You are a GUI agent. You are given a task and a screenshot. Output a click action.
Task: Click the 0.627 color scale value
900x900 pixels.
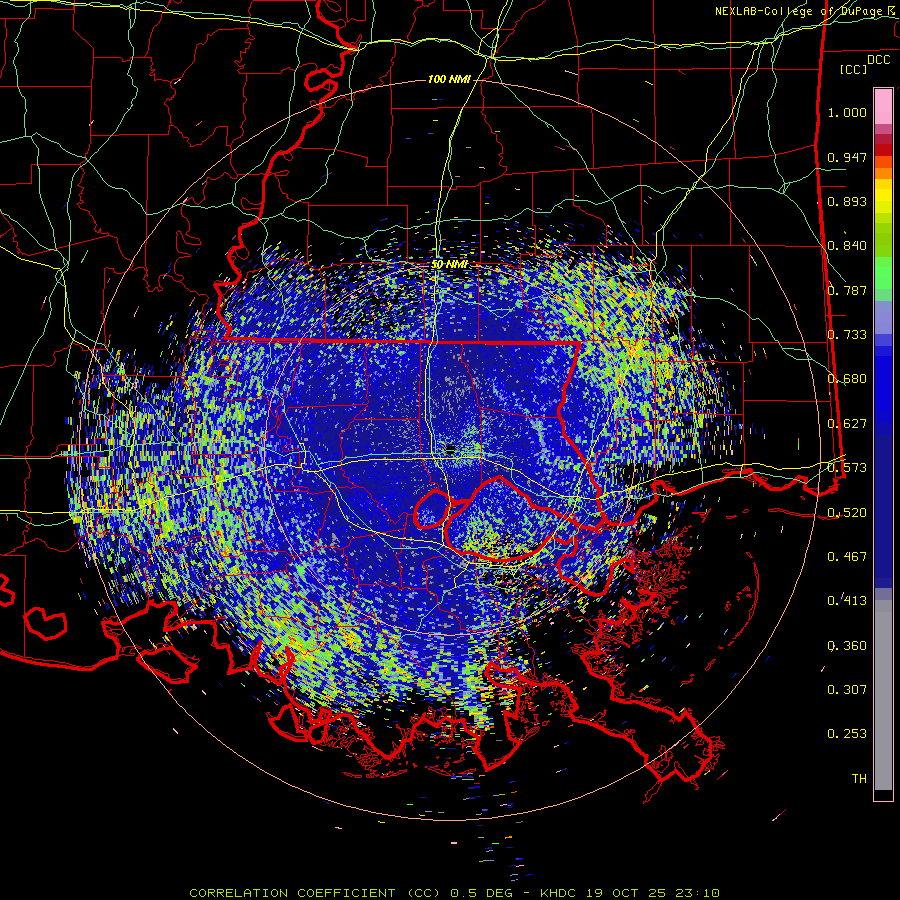coord(847,423)
